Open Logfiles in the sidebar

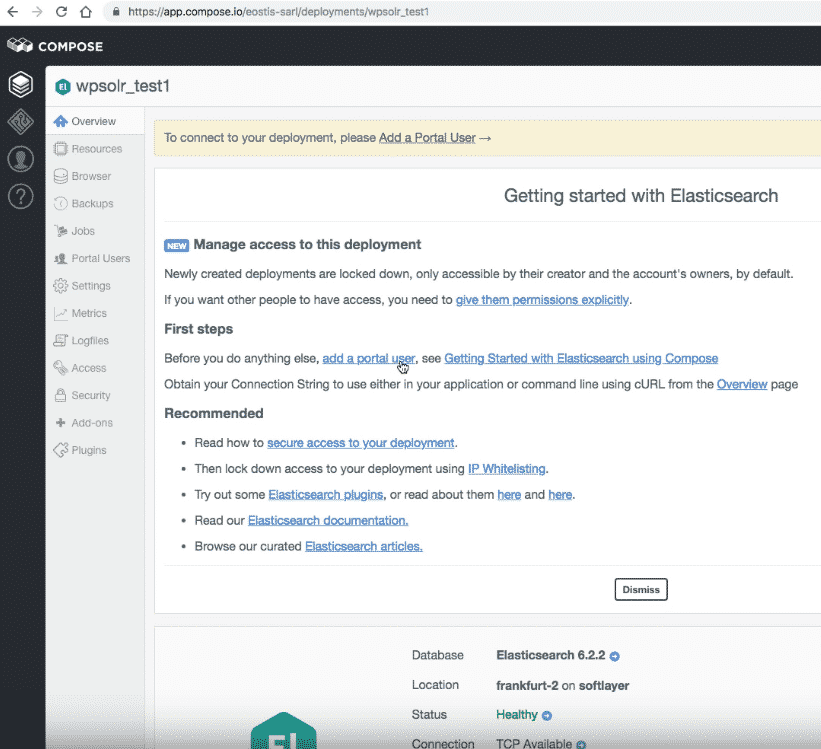pos(95,340)
